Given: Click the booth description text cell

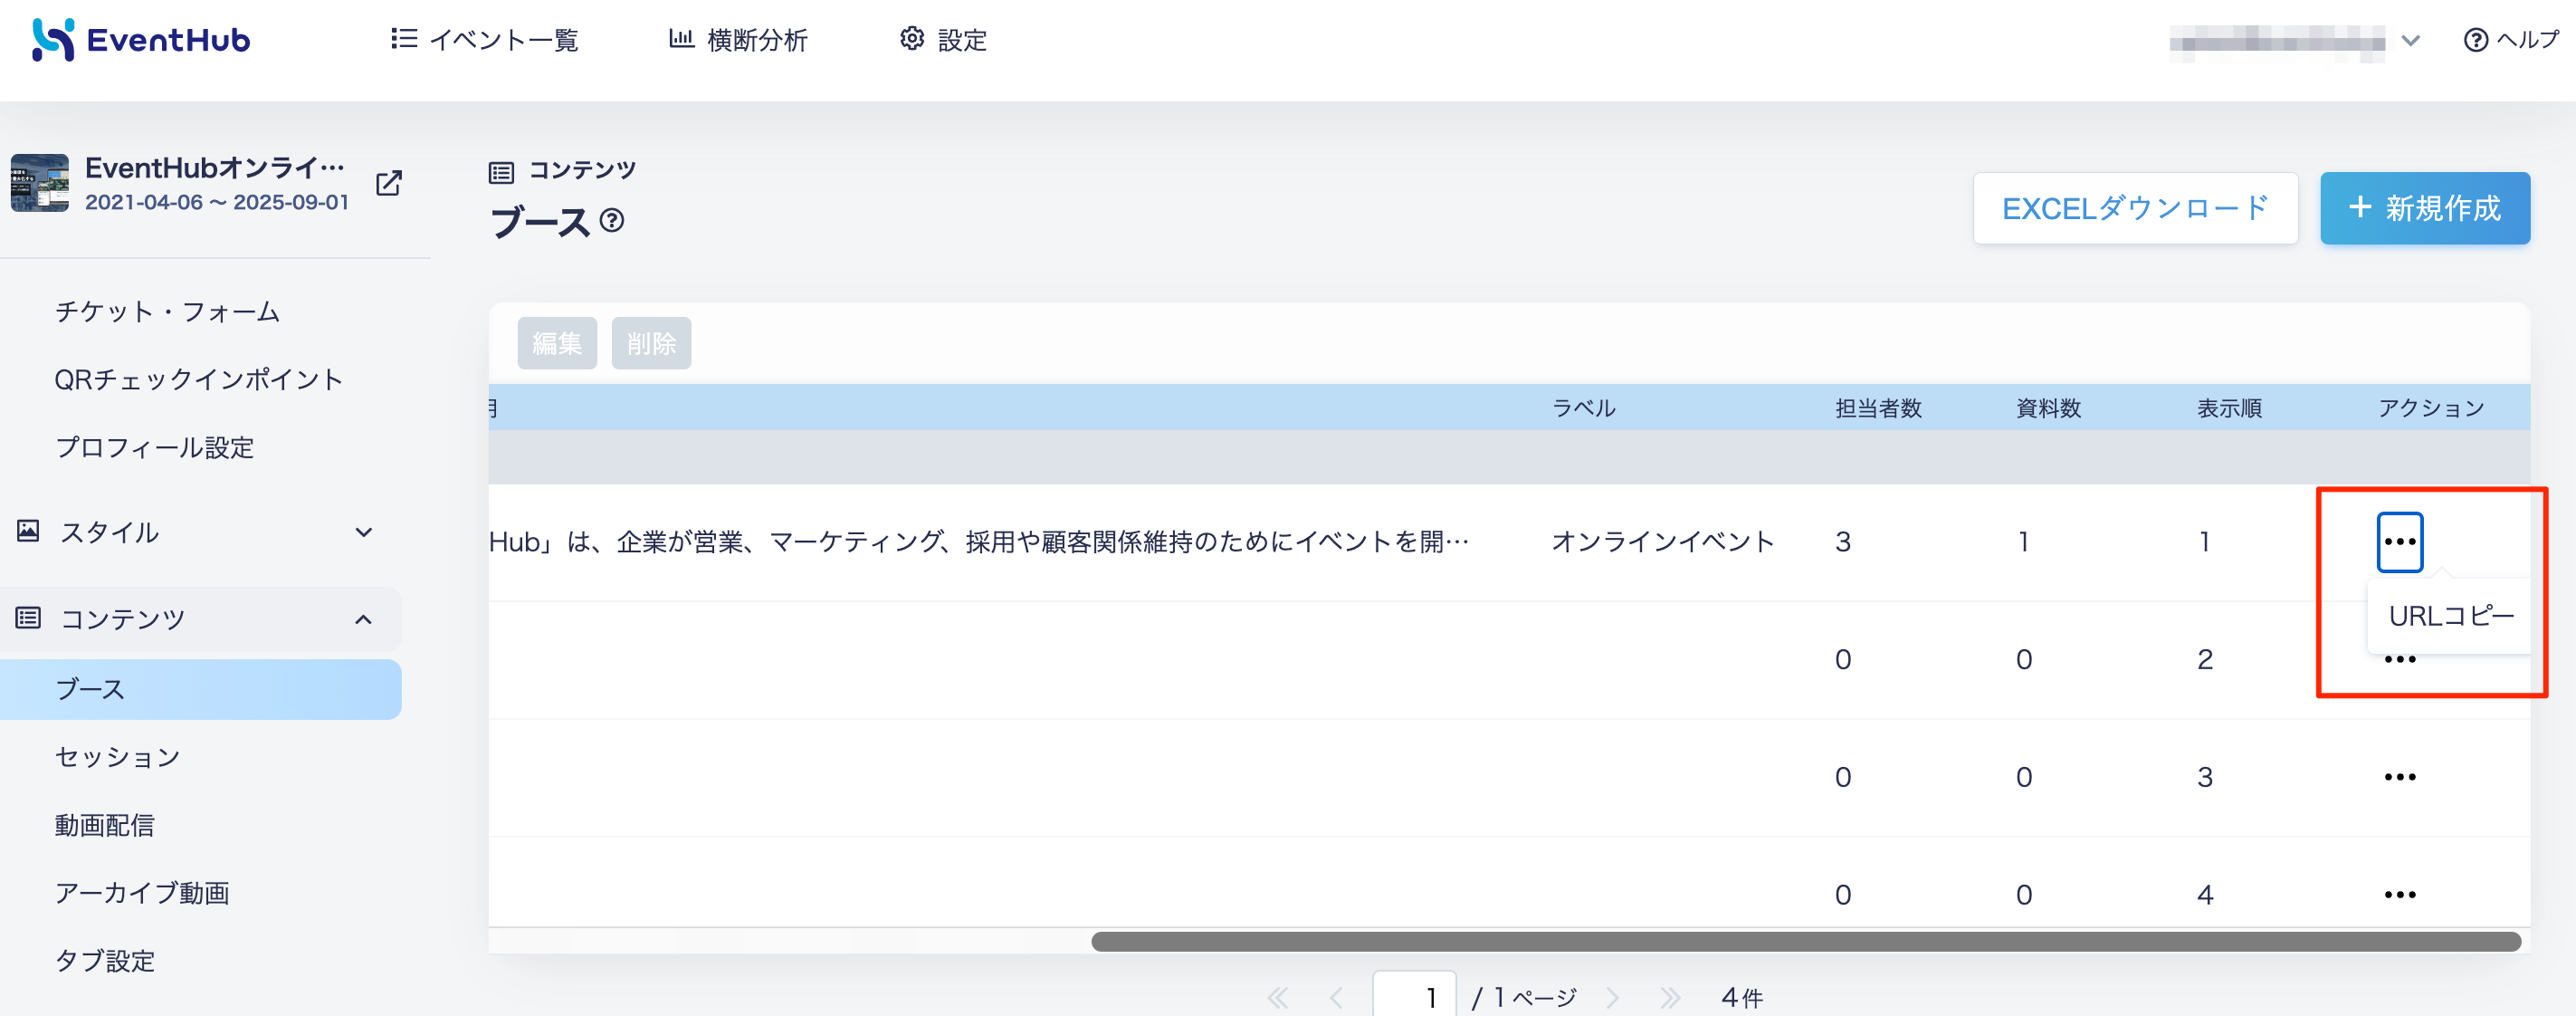Looking at the screenshot, I should (979, 542).
